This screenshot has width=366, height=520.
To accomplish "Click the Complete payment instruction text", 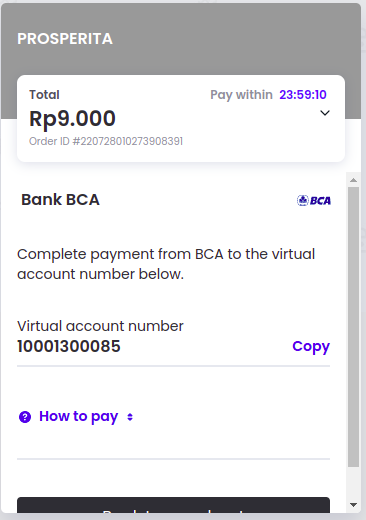I will (166, 264).
